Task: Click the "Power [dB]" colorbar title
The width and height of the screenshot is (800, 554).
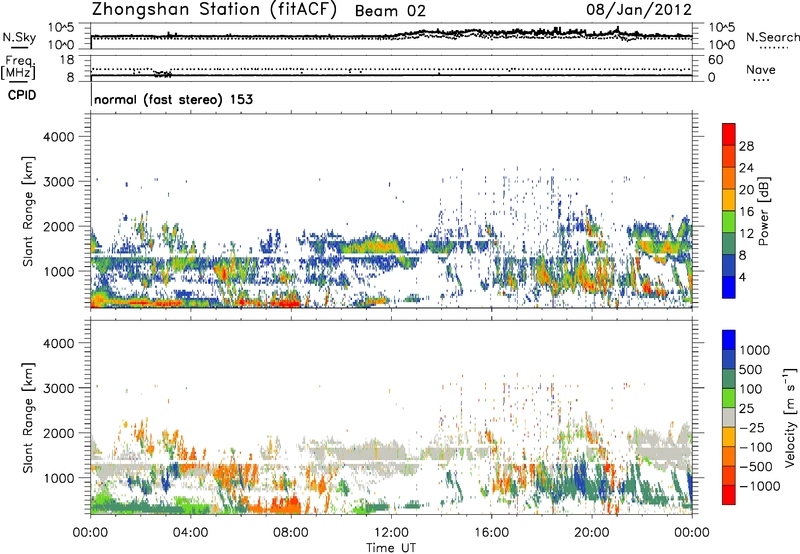Action: coord(763,211)
